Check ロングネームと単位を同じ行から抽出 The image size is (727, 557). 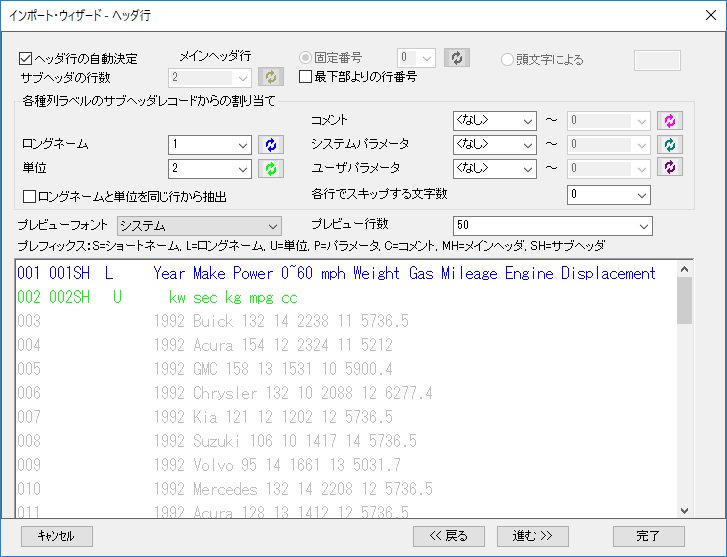[x=29, y=197]
